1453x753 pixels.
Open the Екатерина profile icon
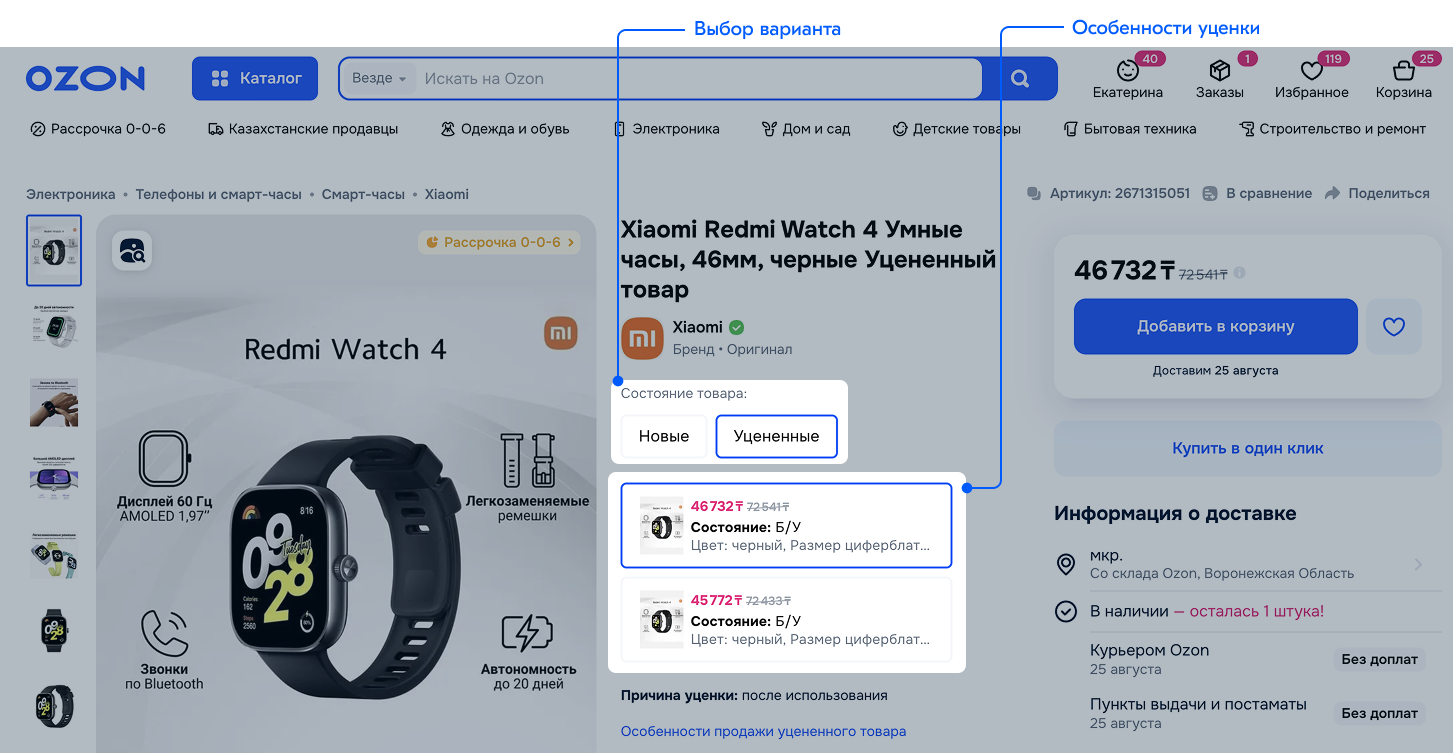pyautogui.click(x=1128, y=71)
